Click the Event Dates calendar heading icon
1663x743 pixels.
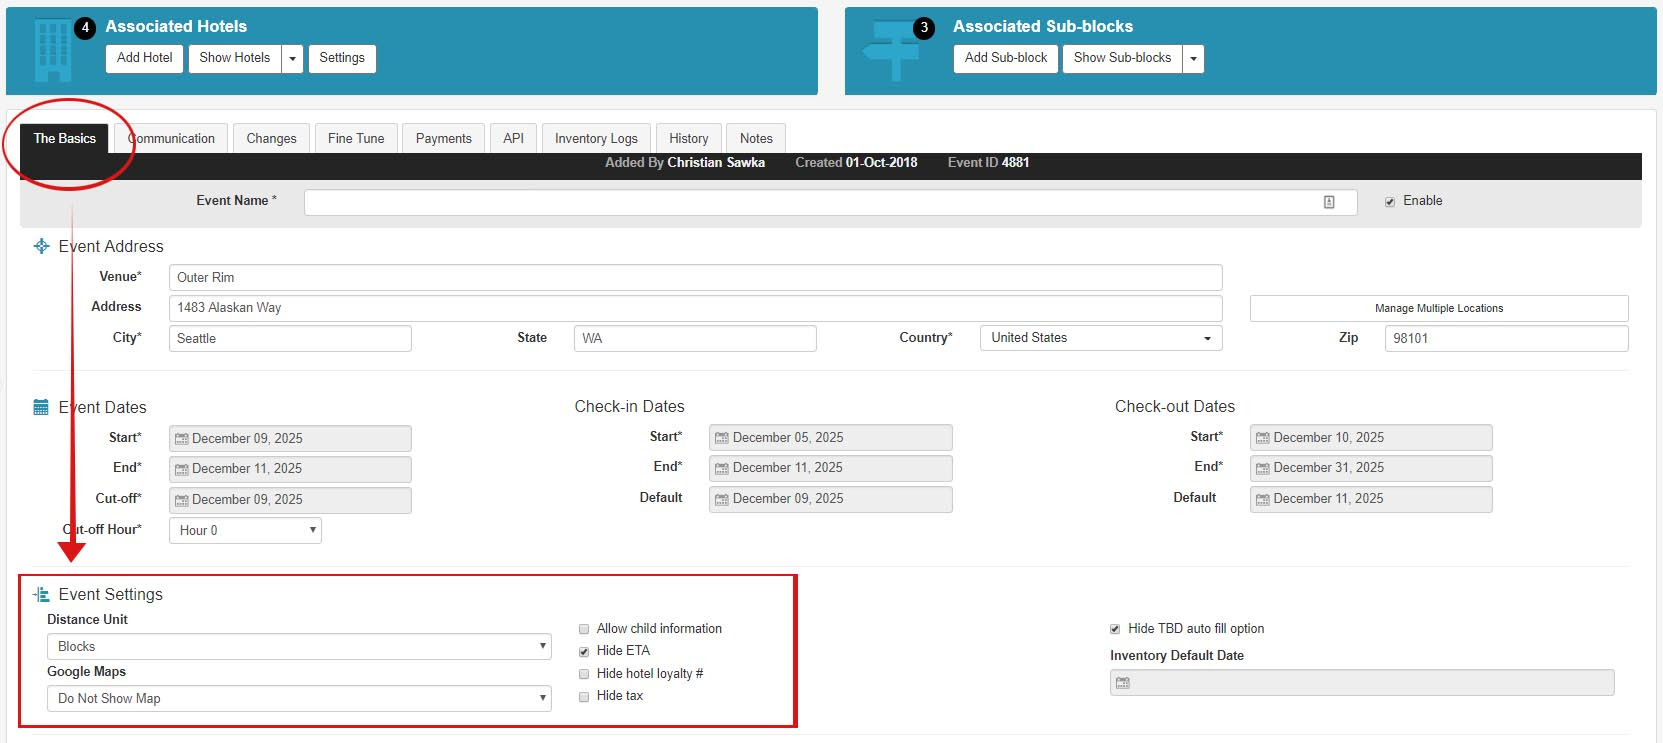(41, 407)
